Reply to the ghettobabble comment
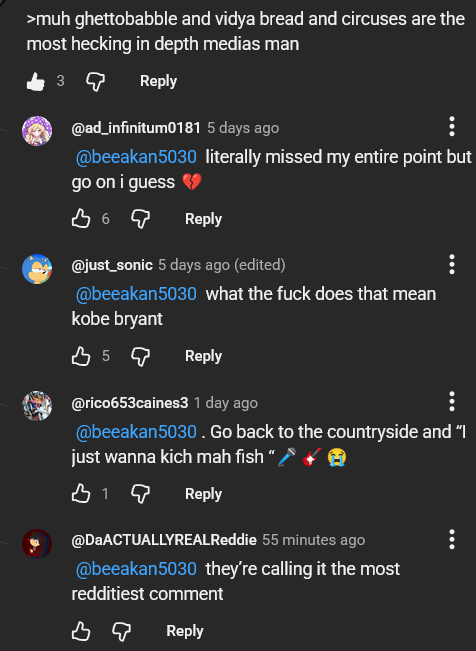The width and height of the screenshot is (476, 651). click(158, 81)
